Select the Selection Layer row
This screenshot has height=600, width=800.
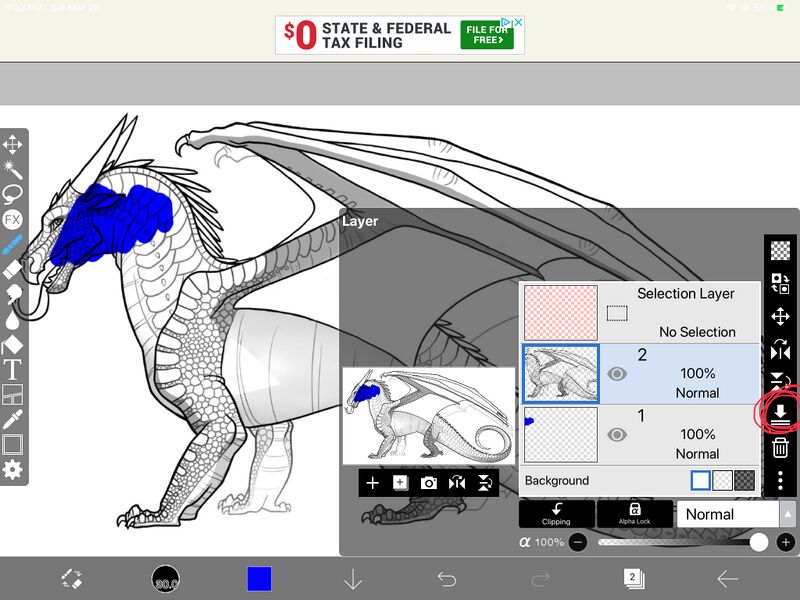pyautogui.click(x=638, y=312)
